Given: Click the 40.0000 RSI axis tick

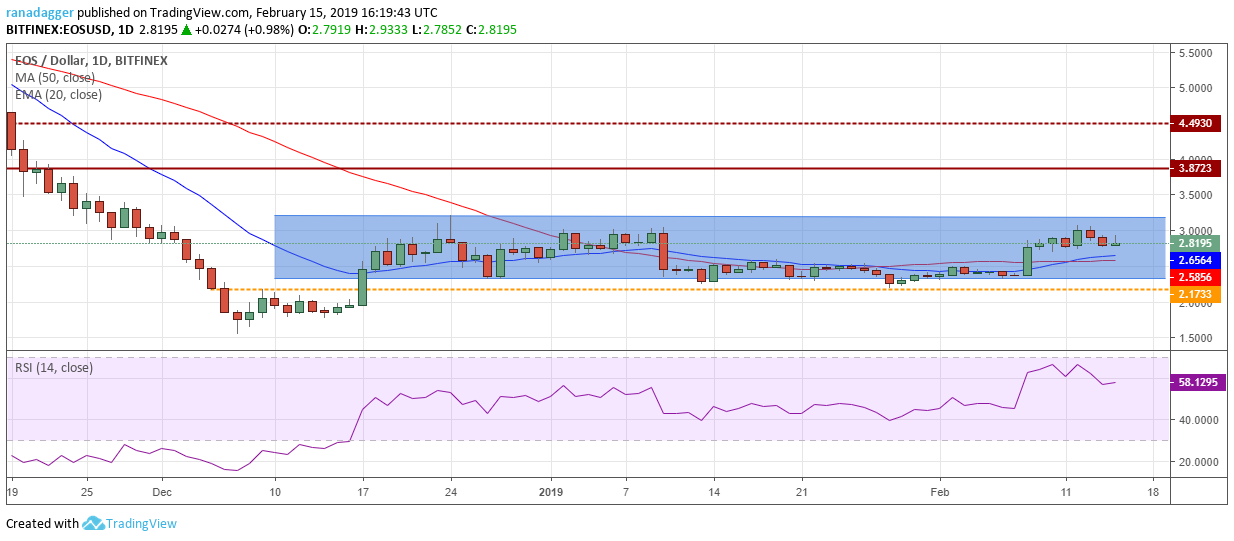Looking at the screenshot, I should (x=1197, y=420).
